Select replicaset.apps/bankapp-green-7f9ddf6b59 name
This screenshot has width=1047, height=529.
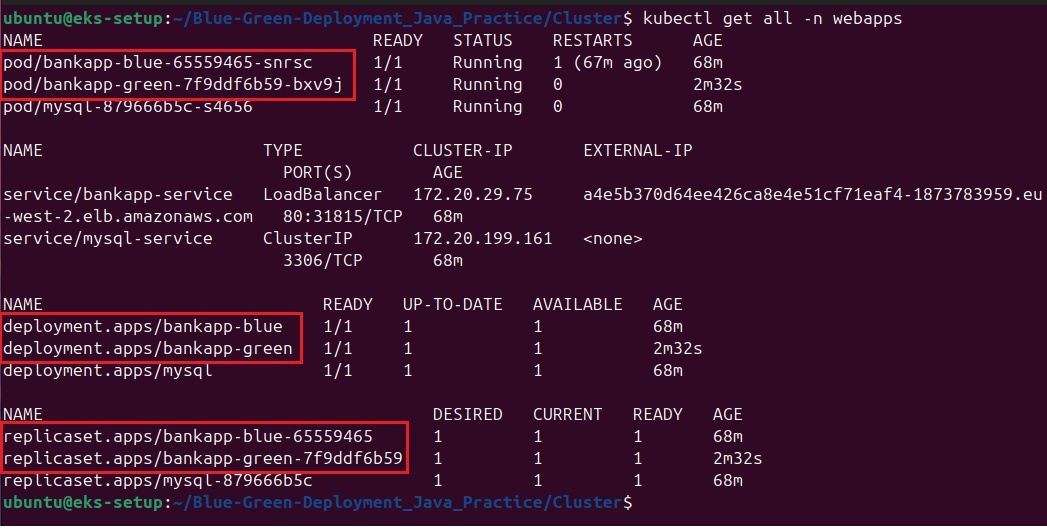203,459
